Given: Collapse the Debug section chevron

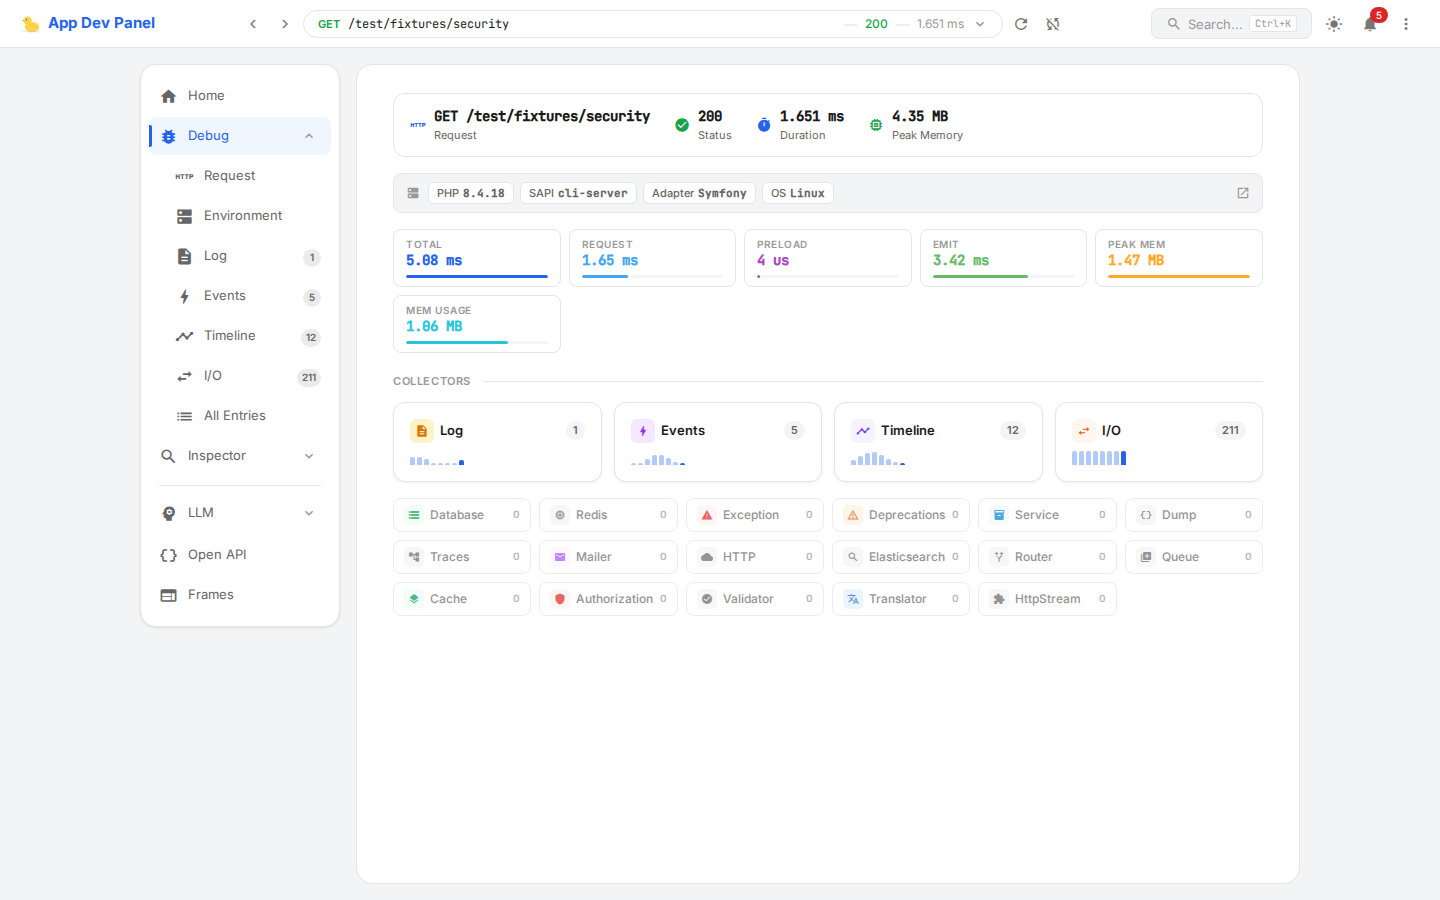Looking at the screenshot, I should 308,135.
